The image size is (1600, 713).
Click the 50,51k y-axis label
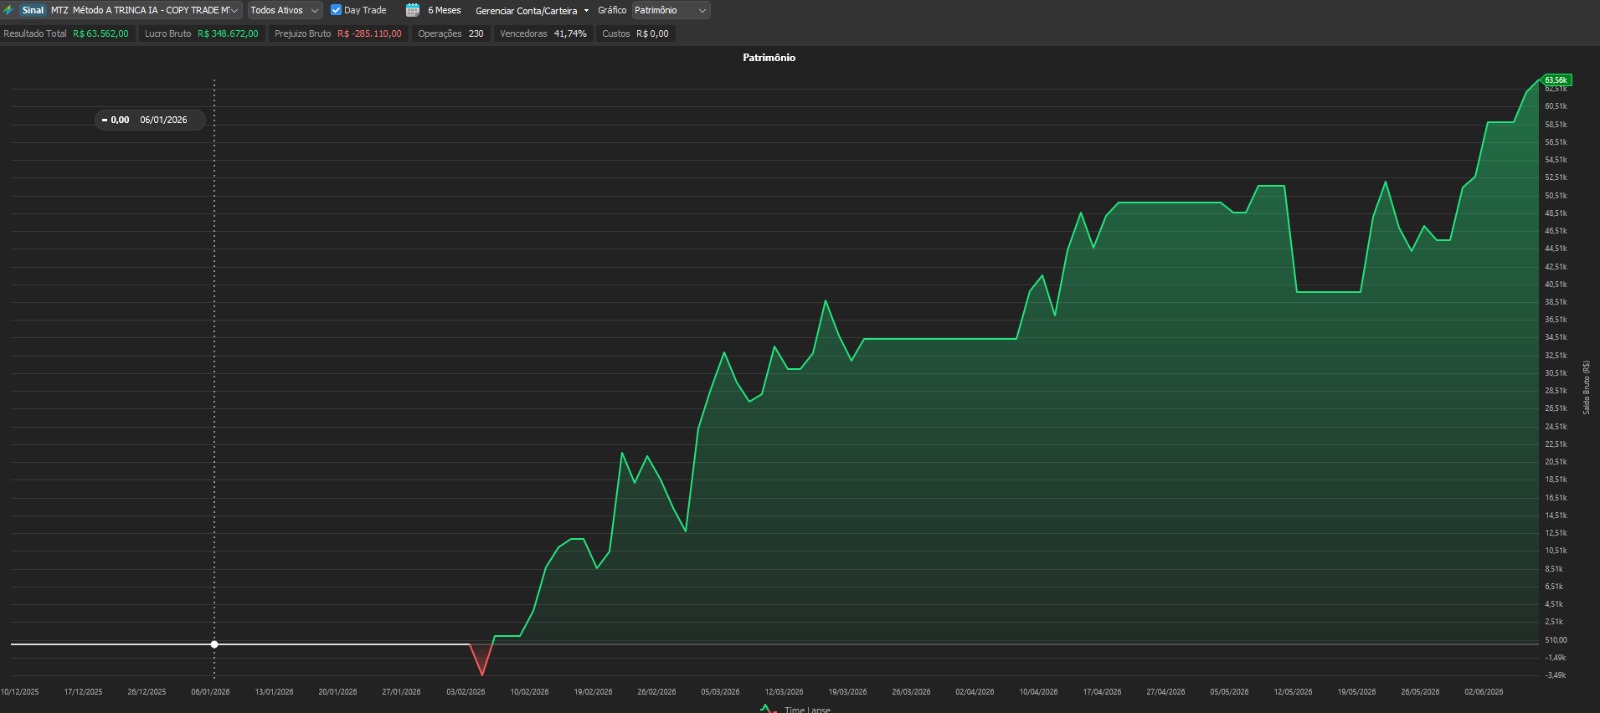coord(1556,196)
